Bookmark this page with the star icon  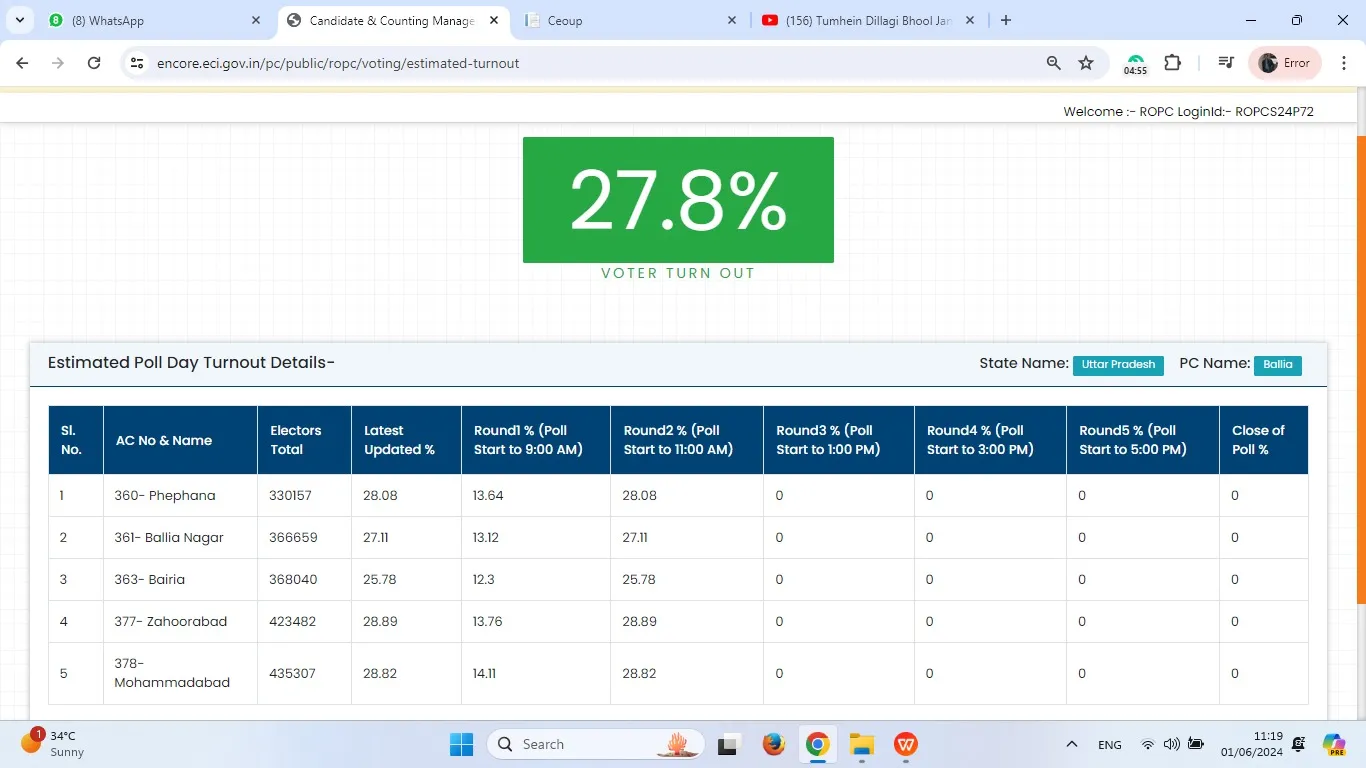(x=1086, y=63)
